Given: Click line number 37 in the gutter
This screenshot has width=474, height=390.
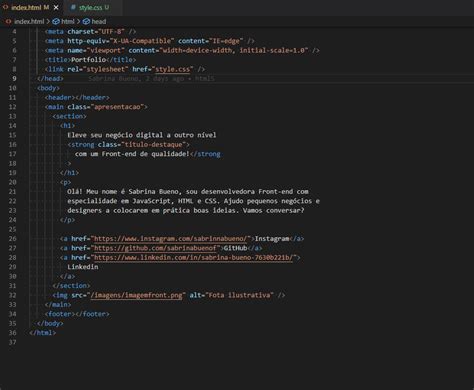Looking at the screenshot, I should (12, 342).
